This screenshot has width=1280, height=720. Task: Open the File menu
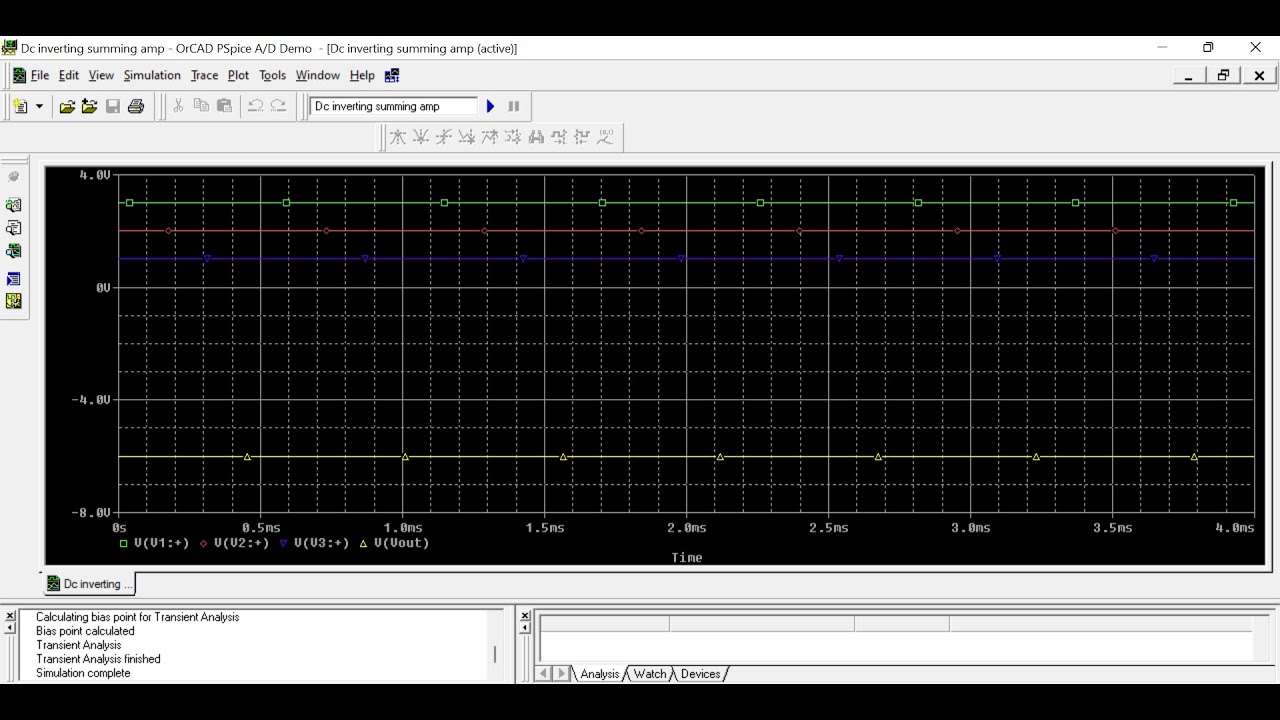click(x=40, y=75)
